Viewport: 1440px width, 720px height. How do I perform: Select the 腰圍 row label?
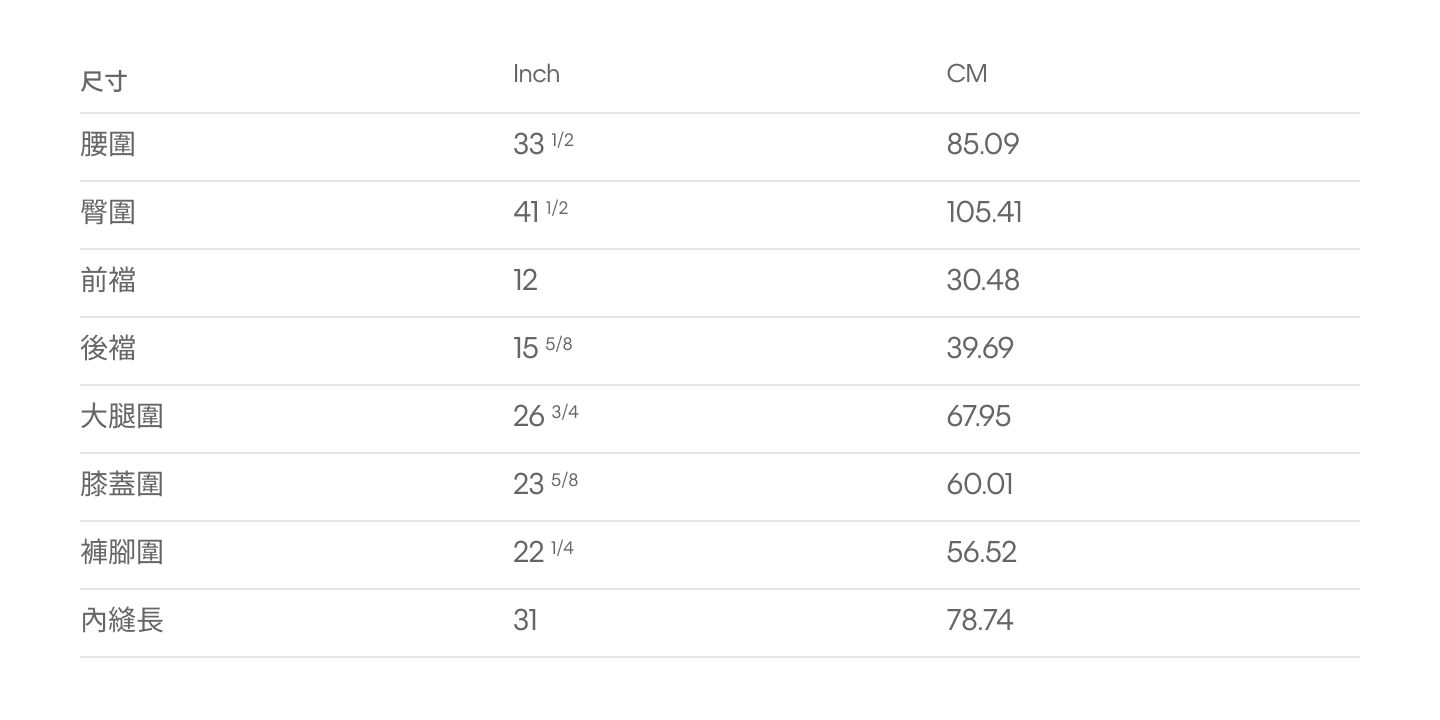pos(108,144)
